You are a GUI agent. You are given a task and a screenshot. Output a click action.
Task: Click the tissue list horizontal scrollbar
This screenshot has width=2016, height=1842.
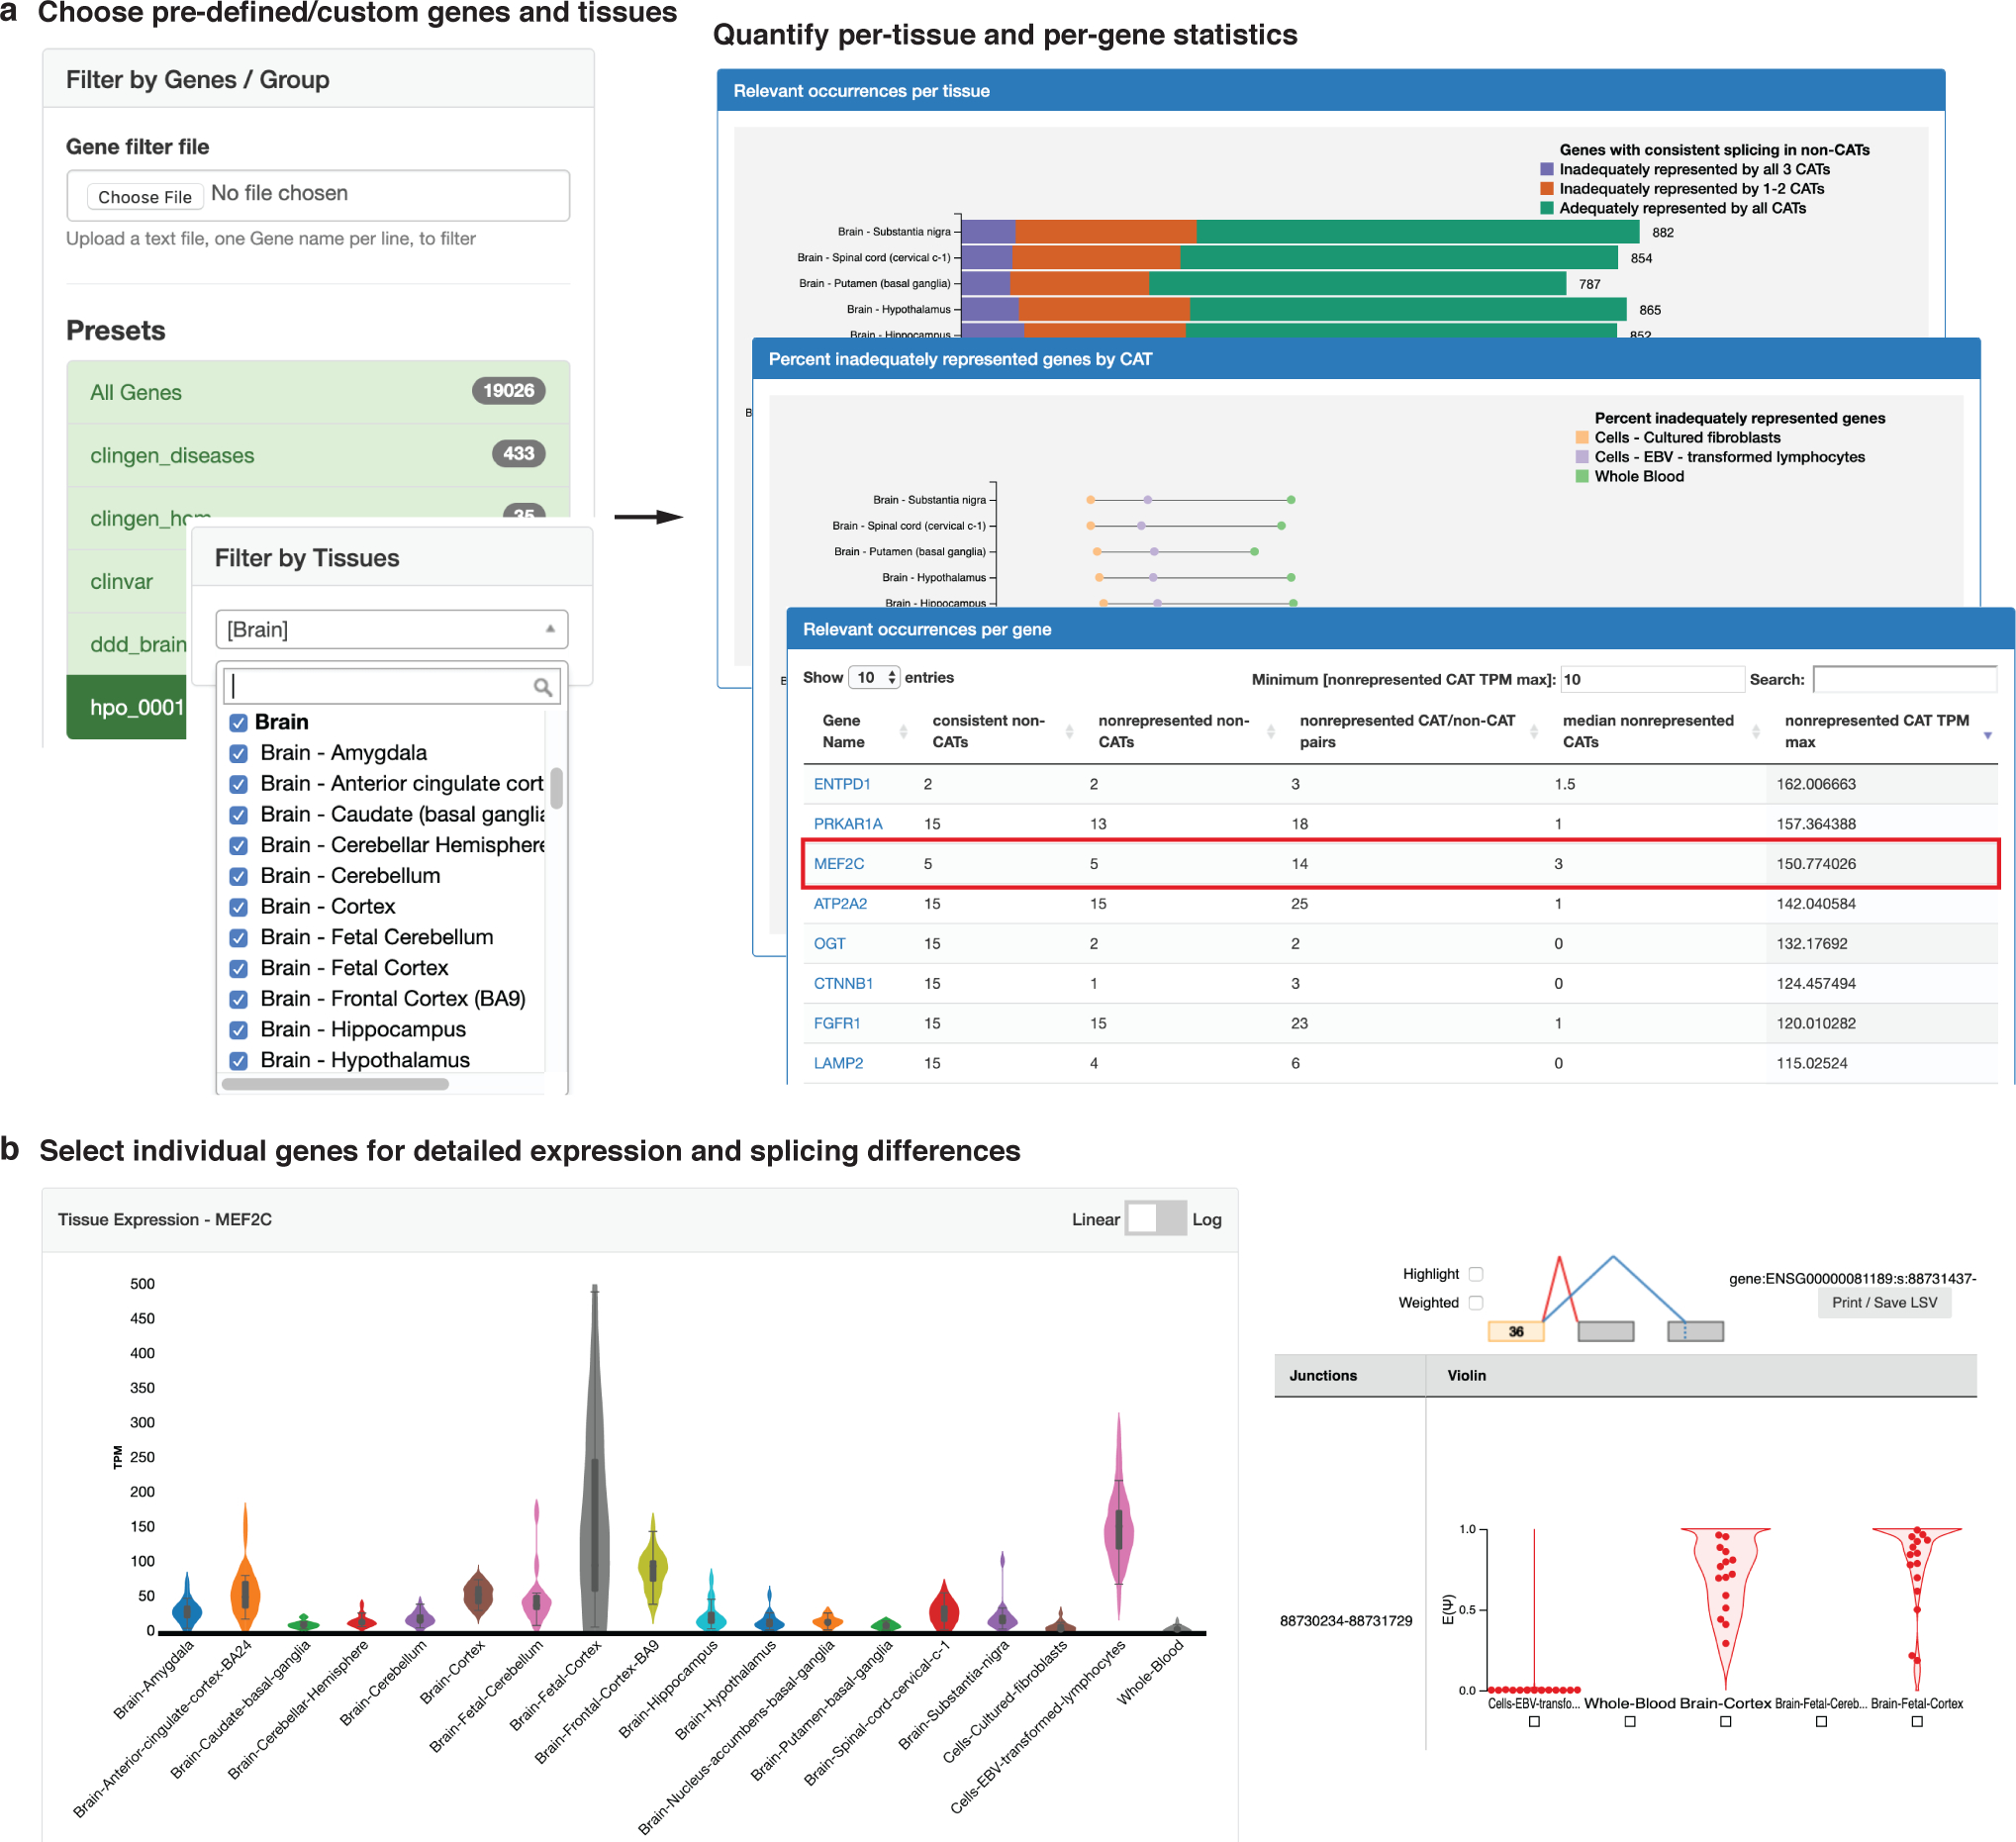(x=335, y=1084)
